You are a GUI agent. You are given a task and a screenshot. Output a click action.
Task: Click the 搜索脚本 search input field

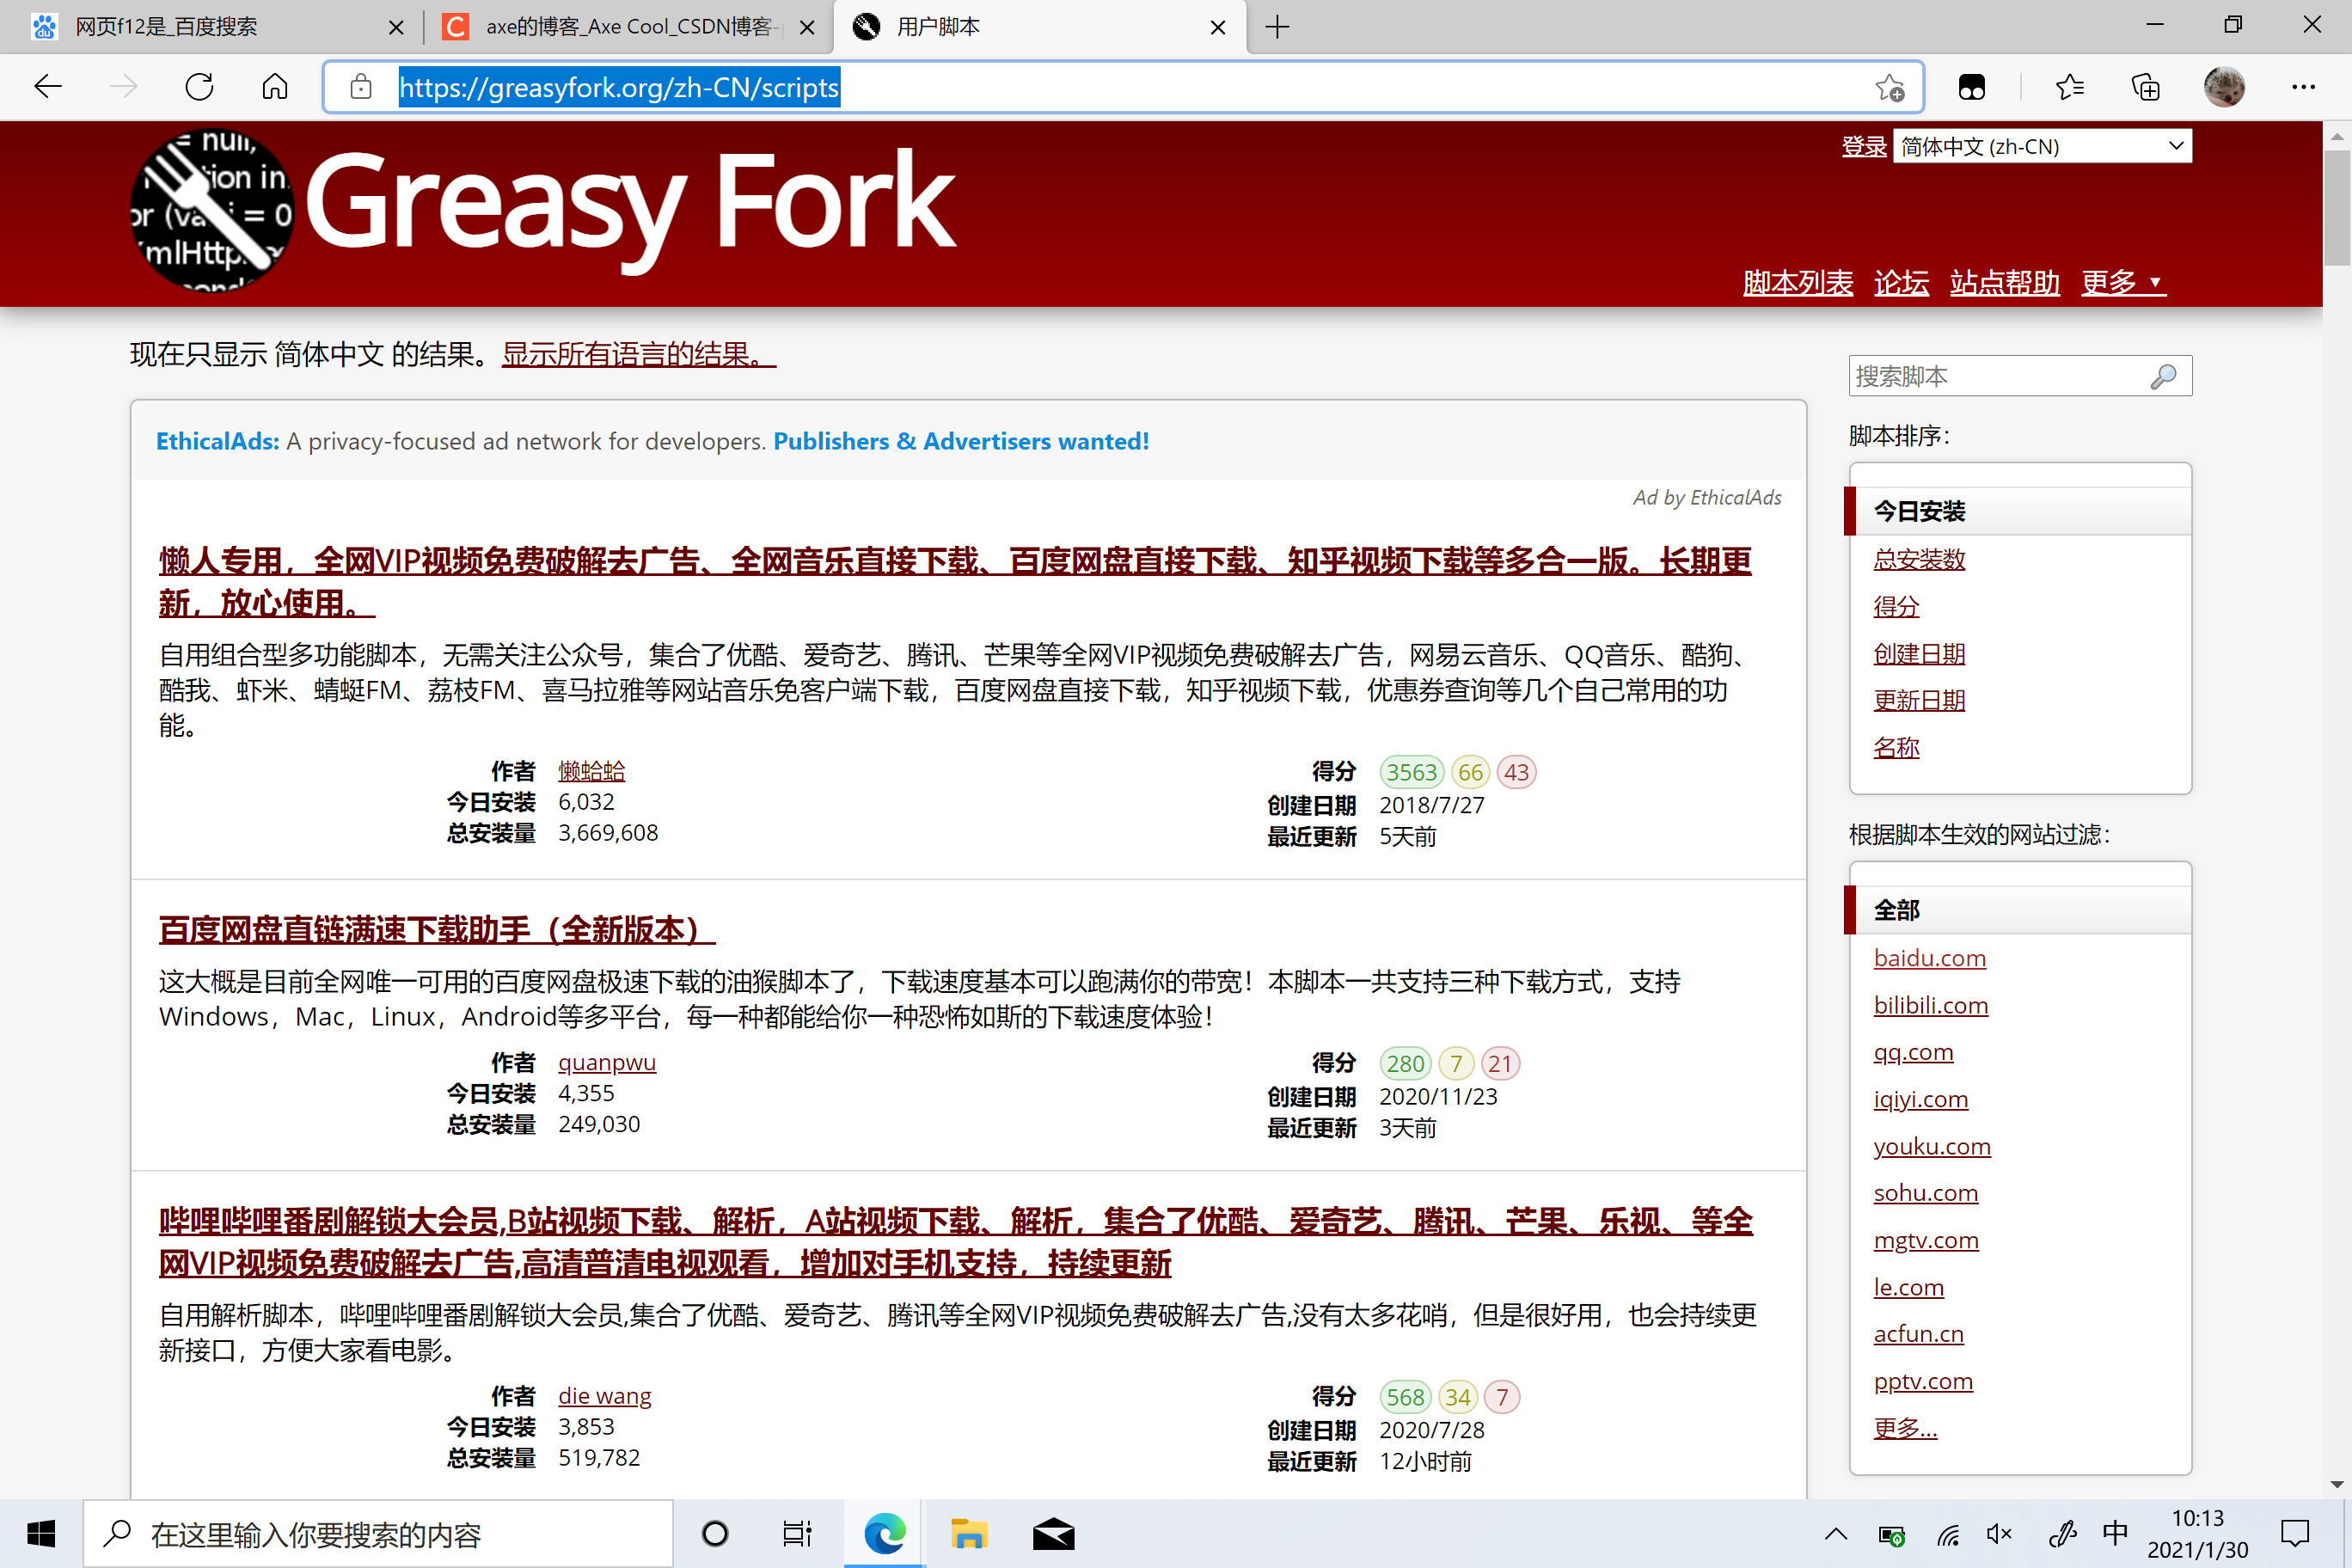coord(1995,377)
